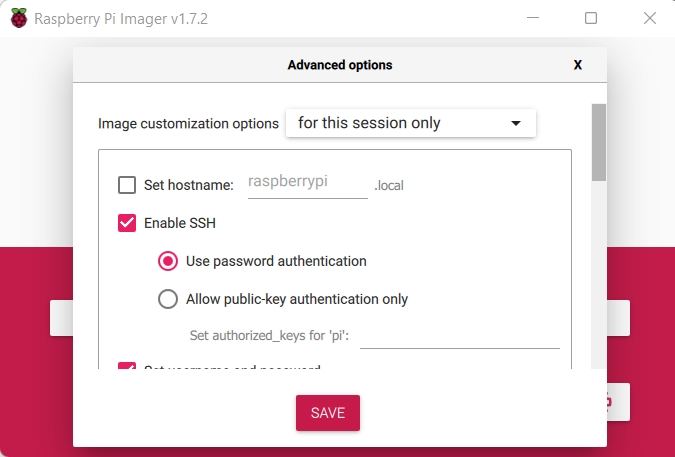The width and height of the screenshot is (675, 457).
Task: Click the Advanced options title header
Action: 340,65
